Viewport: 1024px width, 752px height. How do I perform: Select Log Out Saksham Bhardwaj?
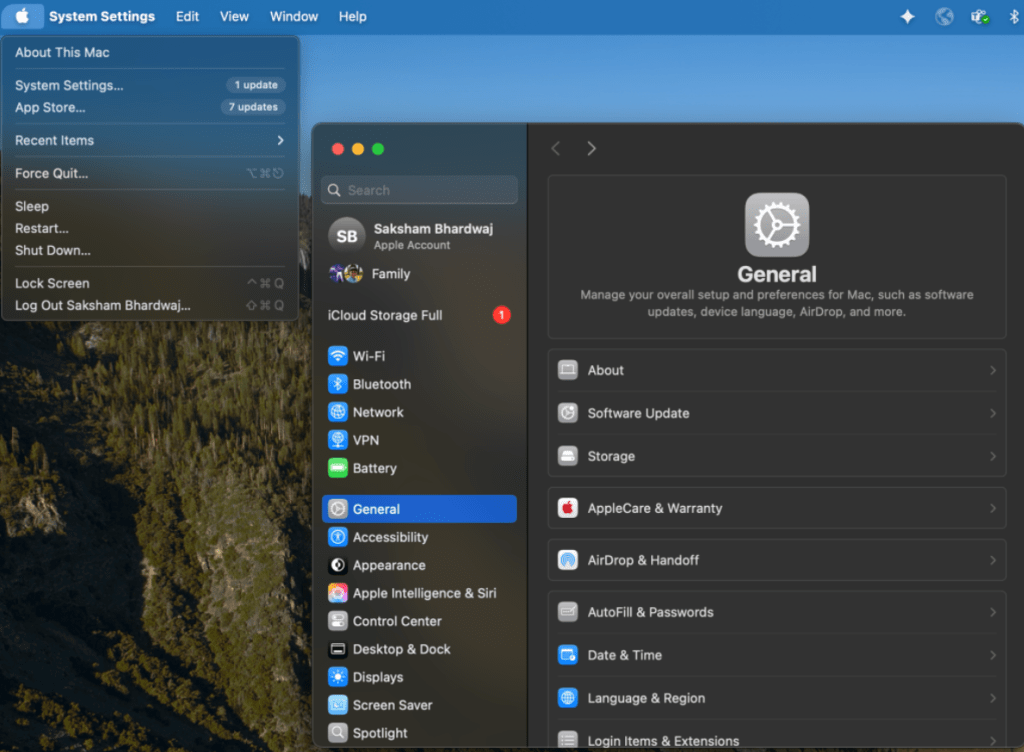[150, 306]
